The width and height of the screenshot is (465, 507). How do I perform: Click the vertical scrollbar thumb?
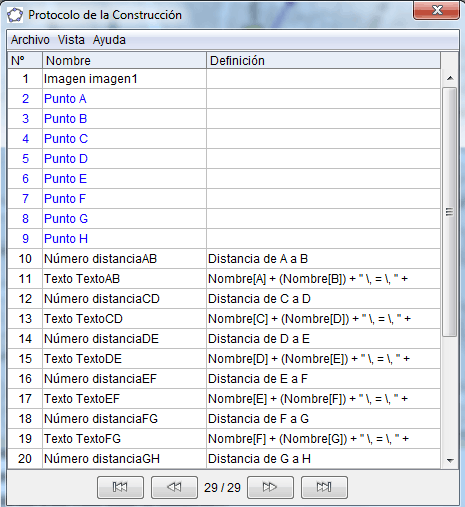click(x=450, y=212)
